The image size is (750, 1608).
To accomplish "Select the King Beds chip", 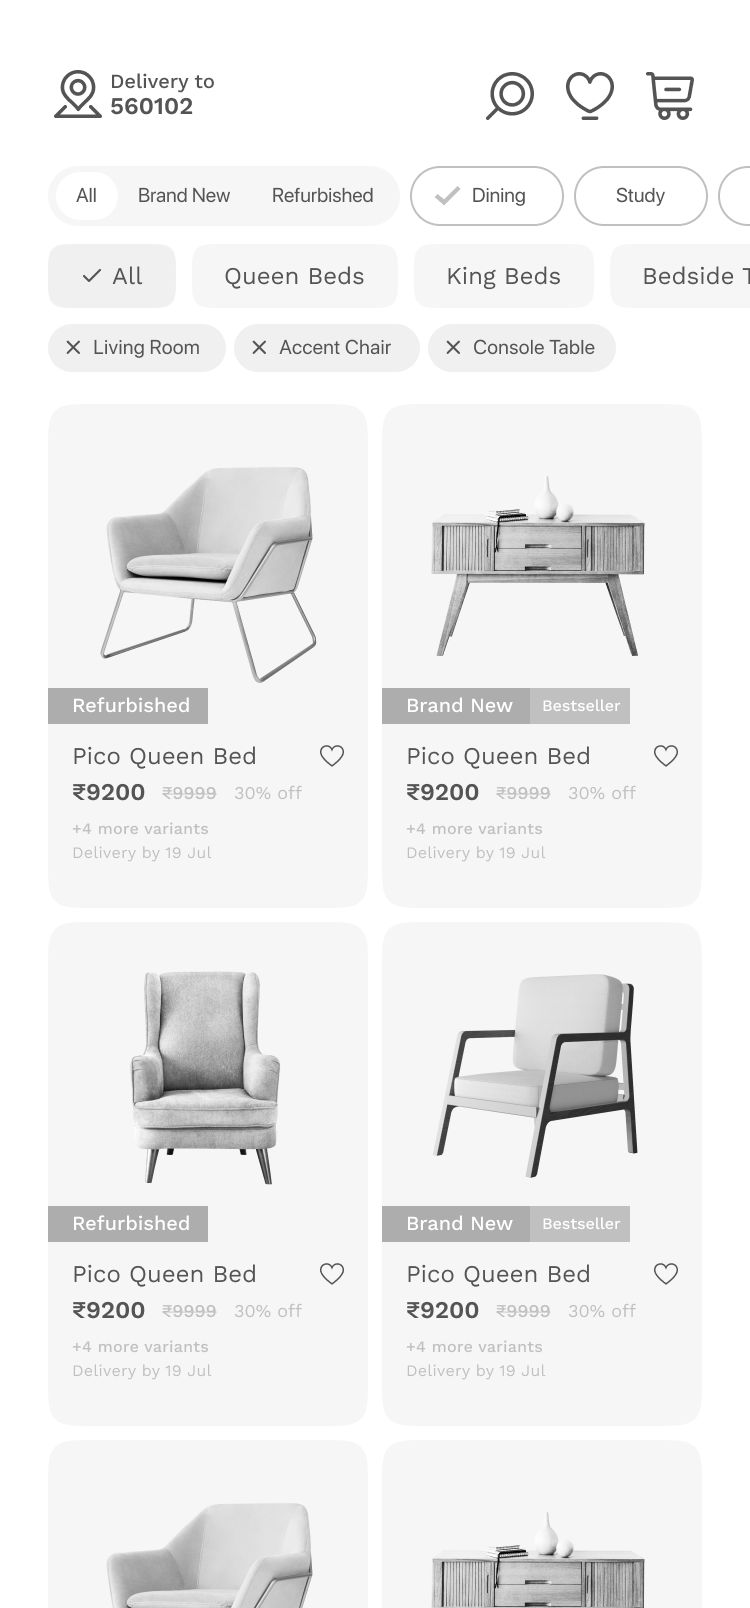I will pyautogui.click(x=504, y=276).
